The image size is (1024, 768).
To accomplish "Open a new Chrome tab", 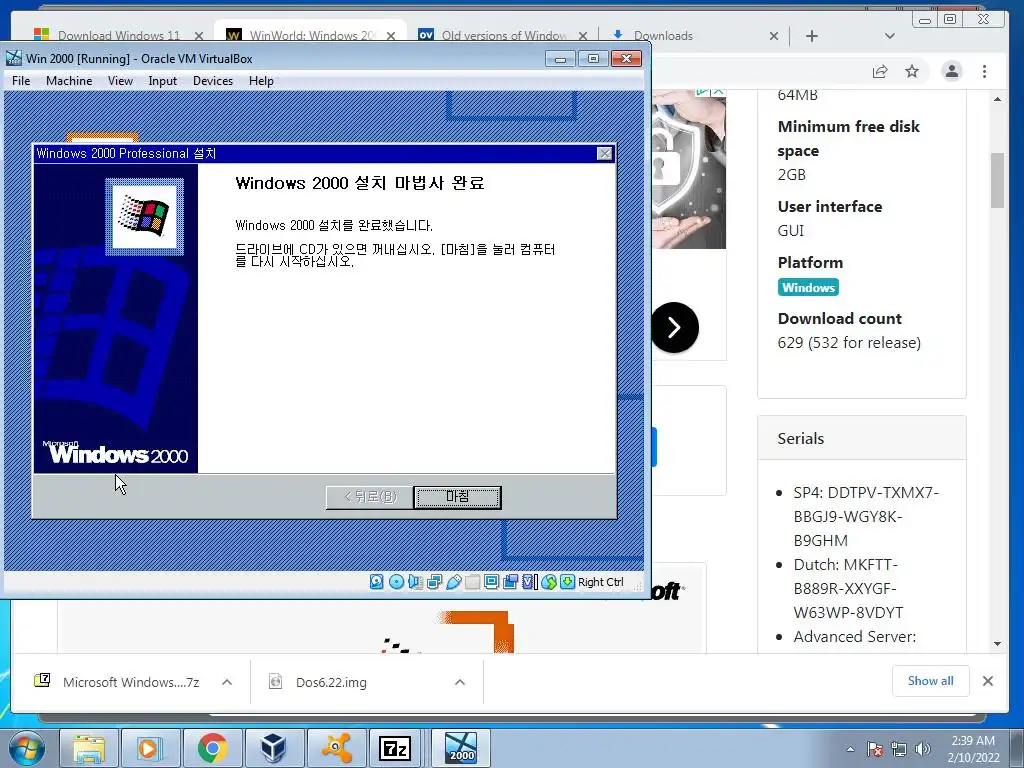I will pyautogui.click(x=812, y=36).
